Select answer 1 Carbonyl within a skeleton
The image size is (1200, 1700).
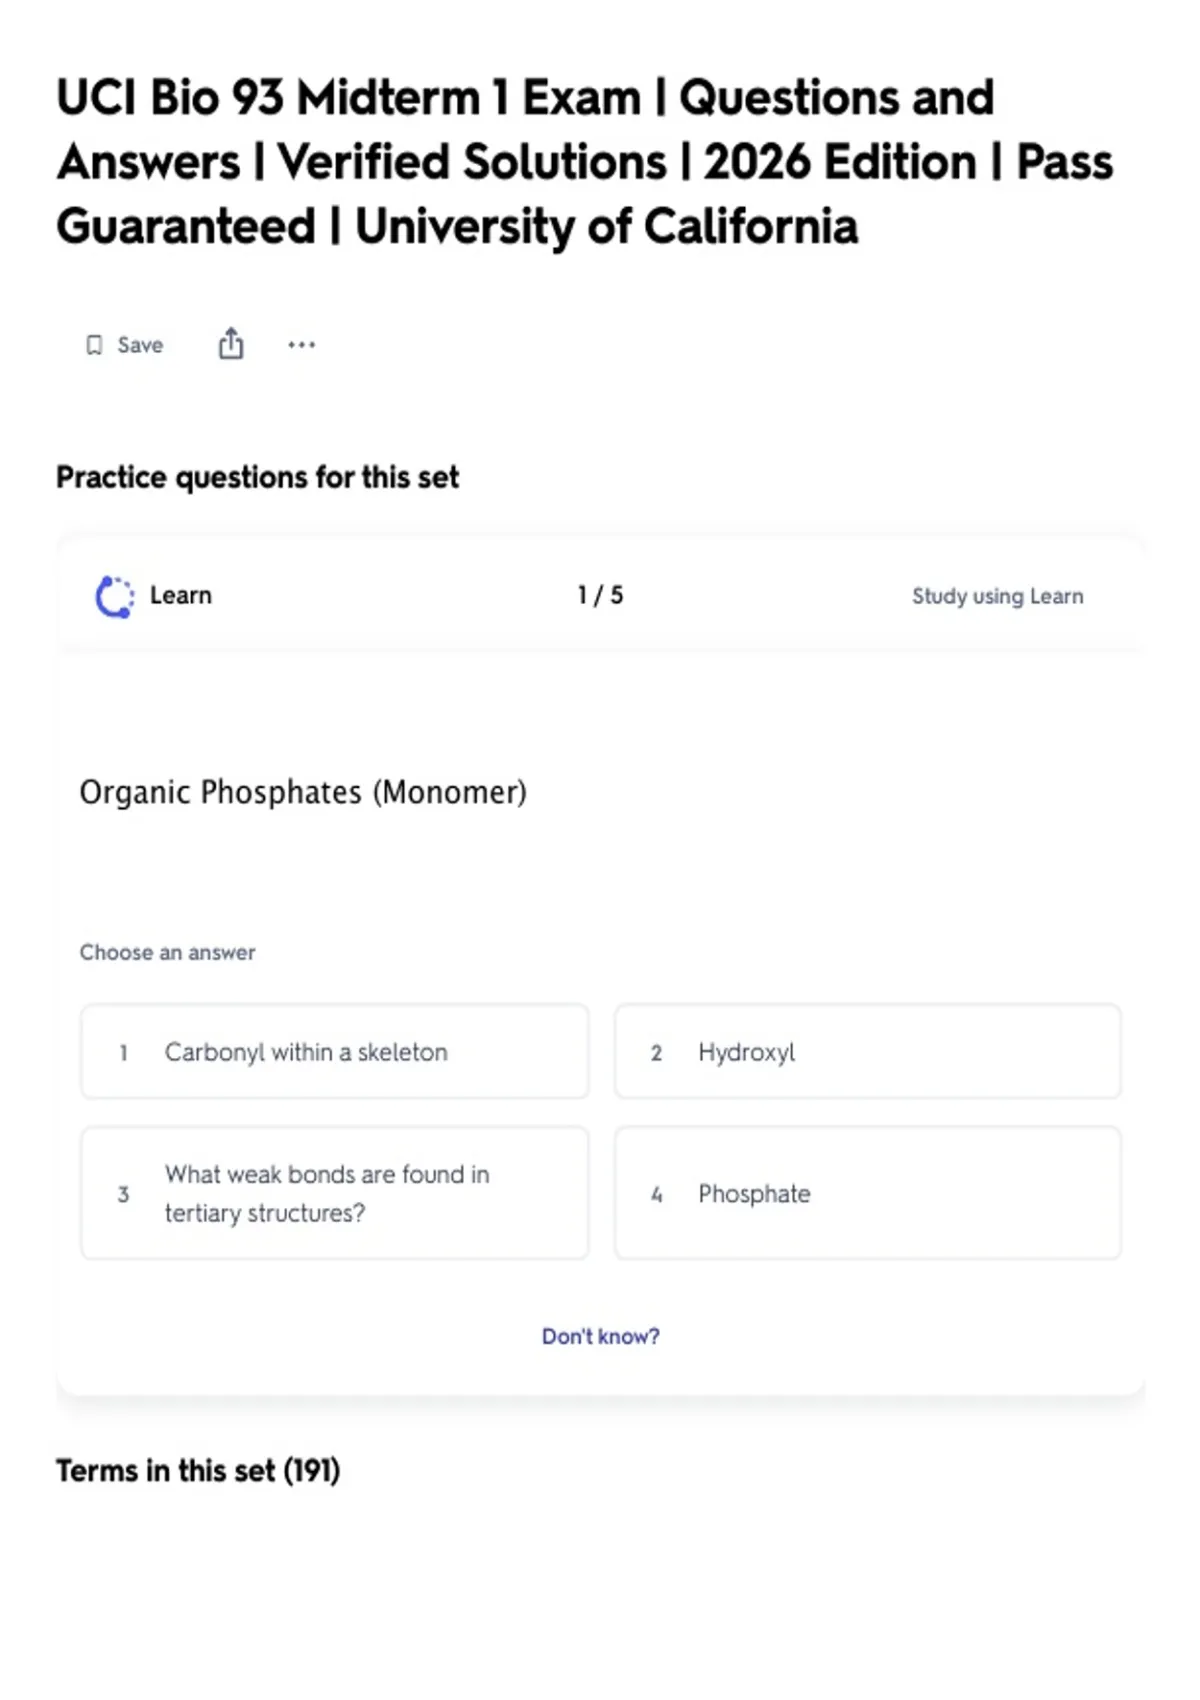click(x=335, y=1052)
